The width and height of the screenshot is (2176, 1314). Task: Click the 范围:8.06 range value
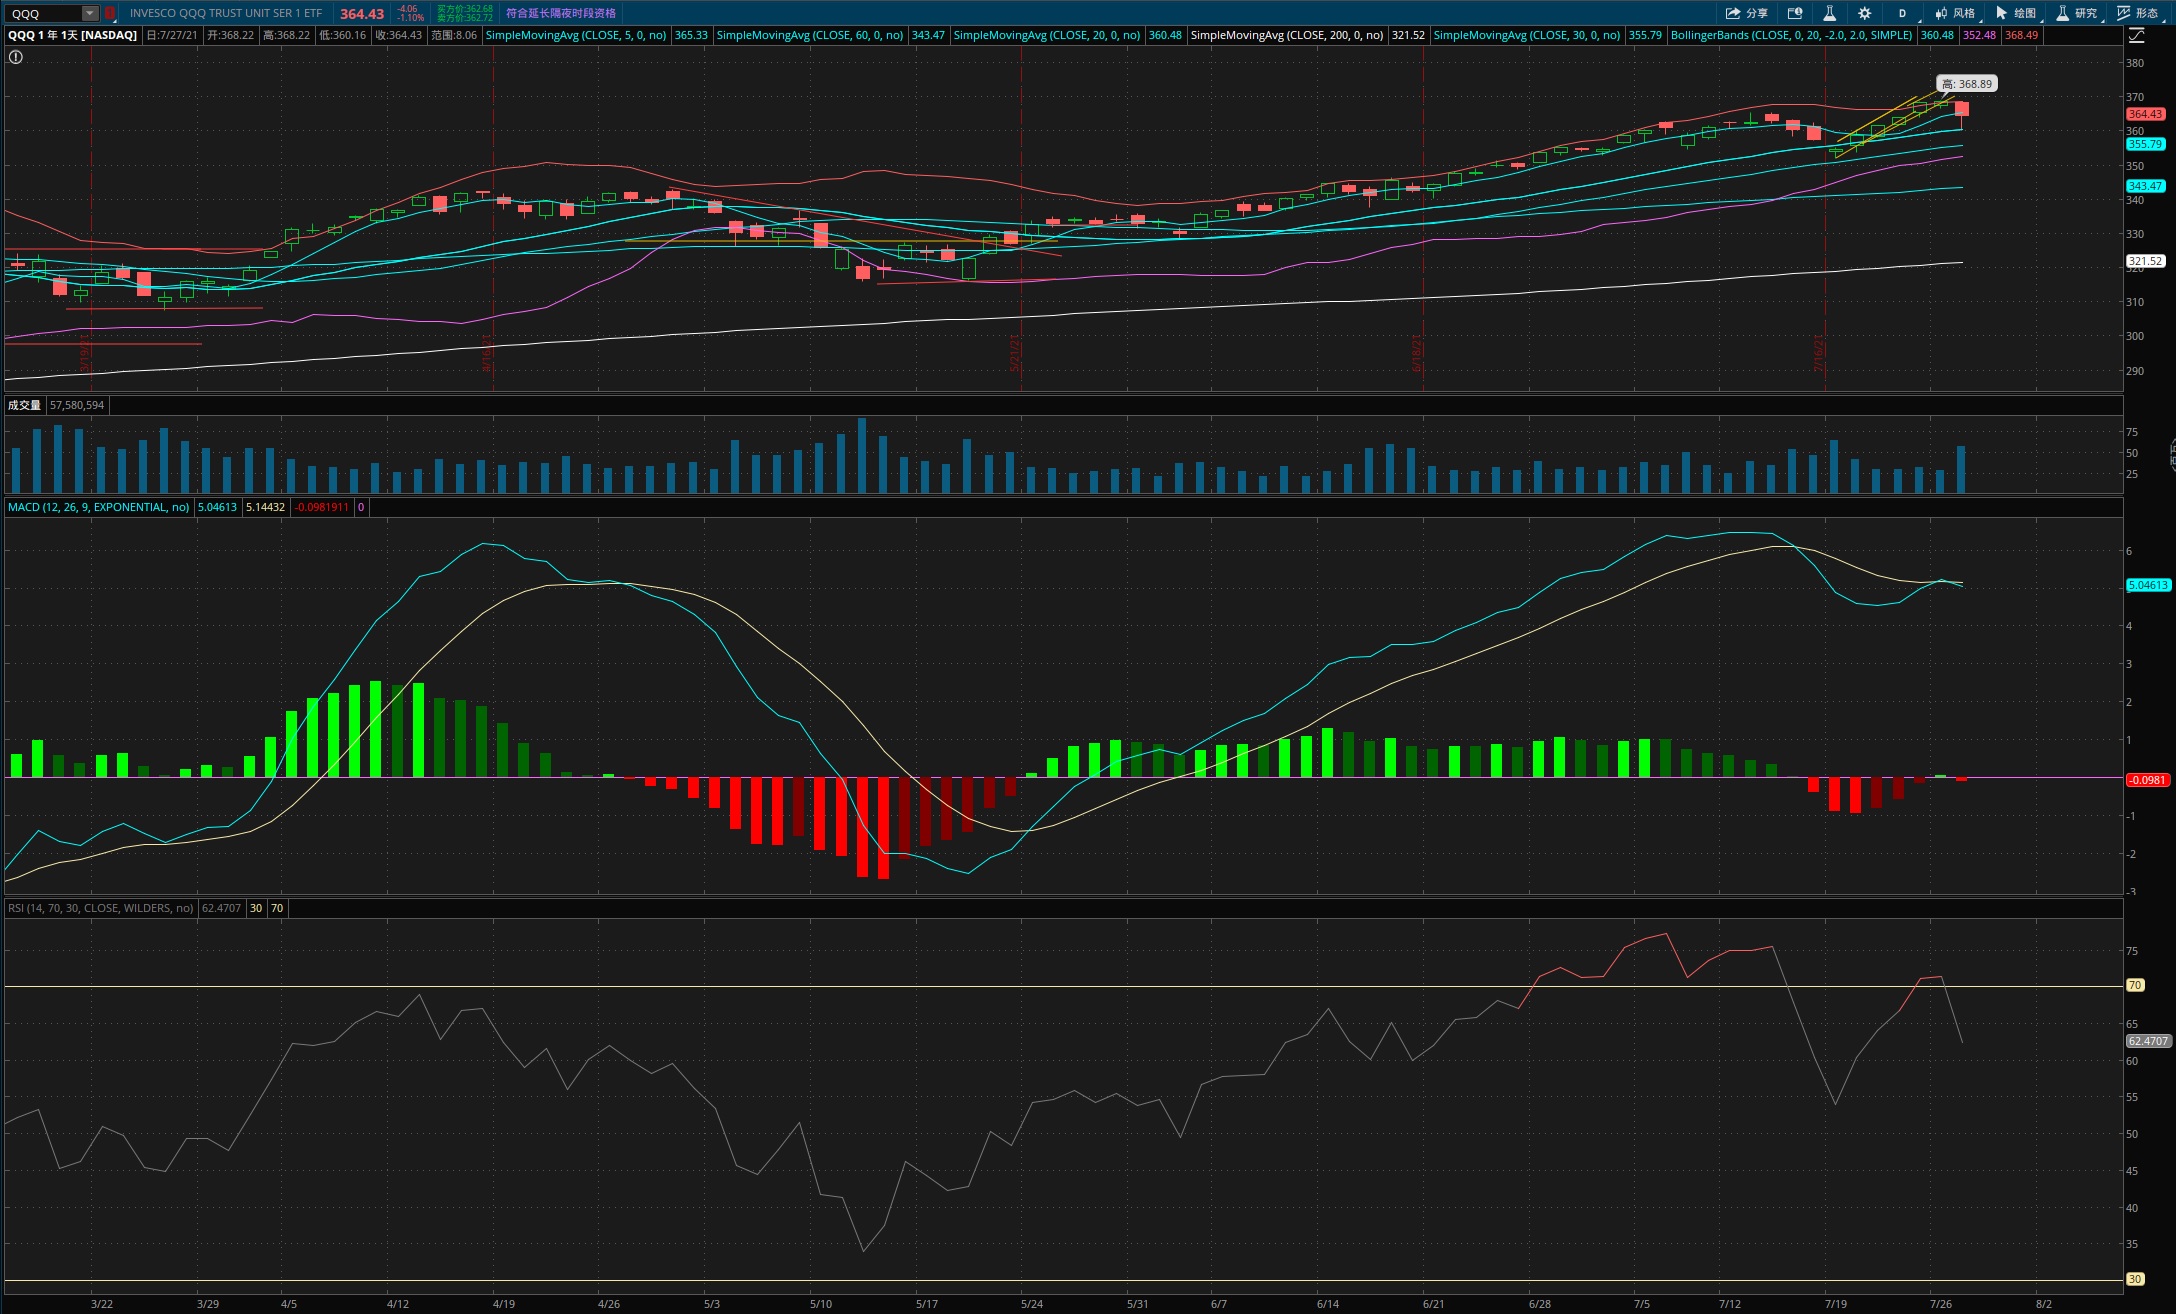(x=454, y=35)
